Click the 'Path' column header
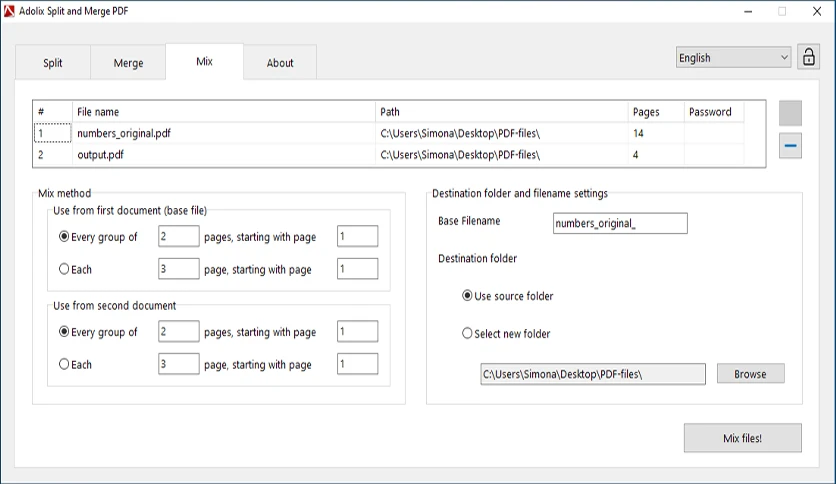Viewport: 836px width, 484px height. point(502,112)
